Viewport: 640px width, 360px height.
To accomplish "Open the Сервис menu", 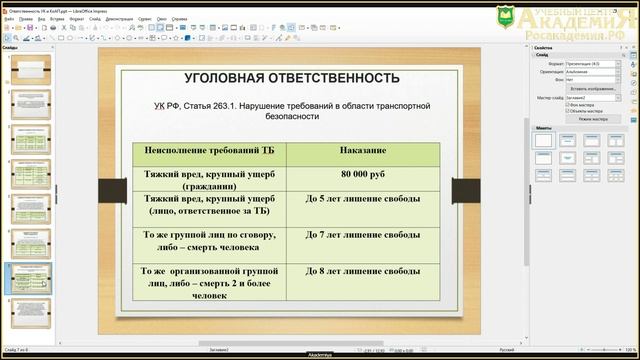I will coord(144,19).
